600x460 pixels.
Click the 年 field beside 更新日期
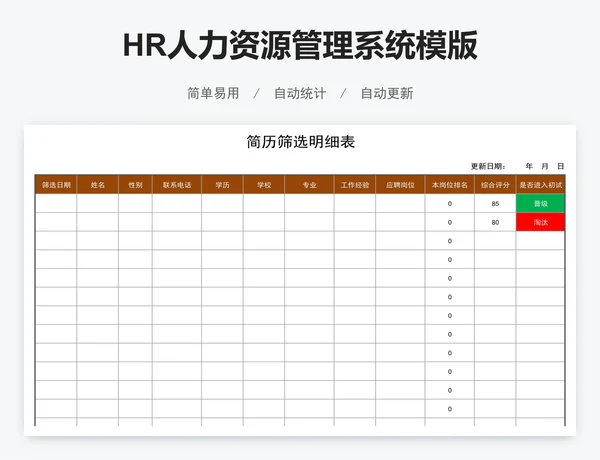(529, 166)
